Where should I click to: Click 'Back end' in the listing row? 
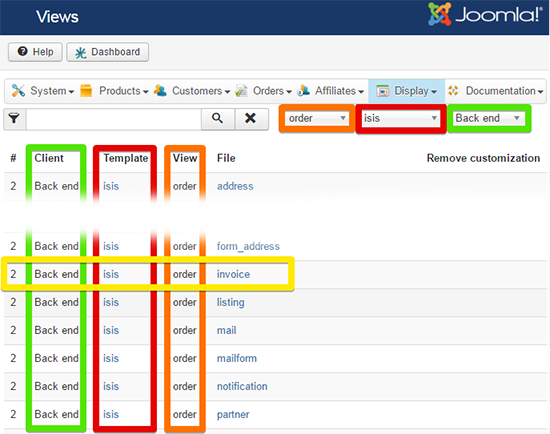(56, 302)
